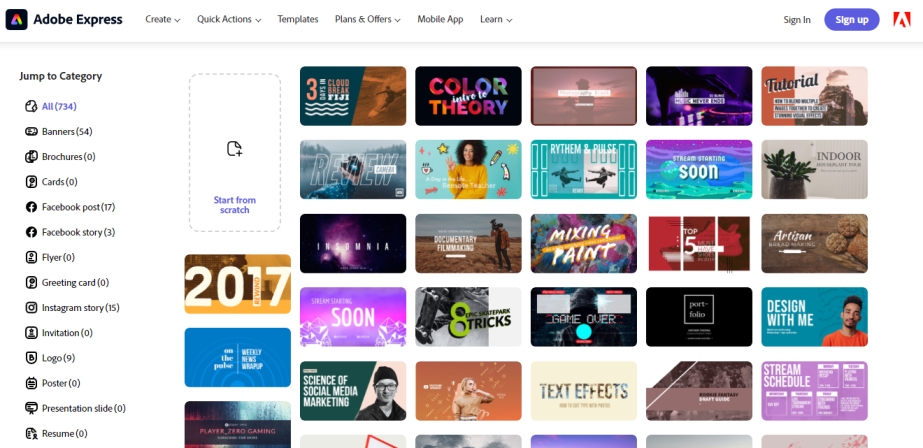This screenshot has height=448, width=923.
Task: Click the Poster category icon
Action: point(31,383)
